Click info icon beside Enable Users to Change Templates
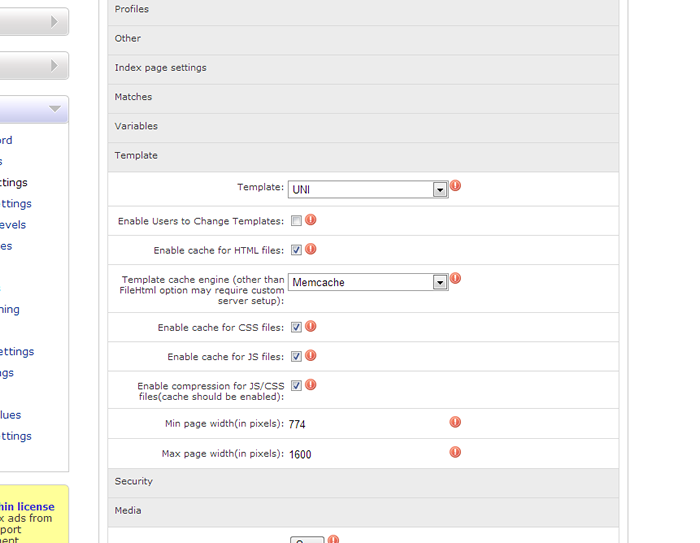Viewport: 700px width, 543px height. click(x=310, y=220)
